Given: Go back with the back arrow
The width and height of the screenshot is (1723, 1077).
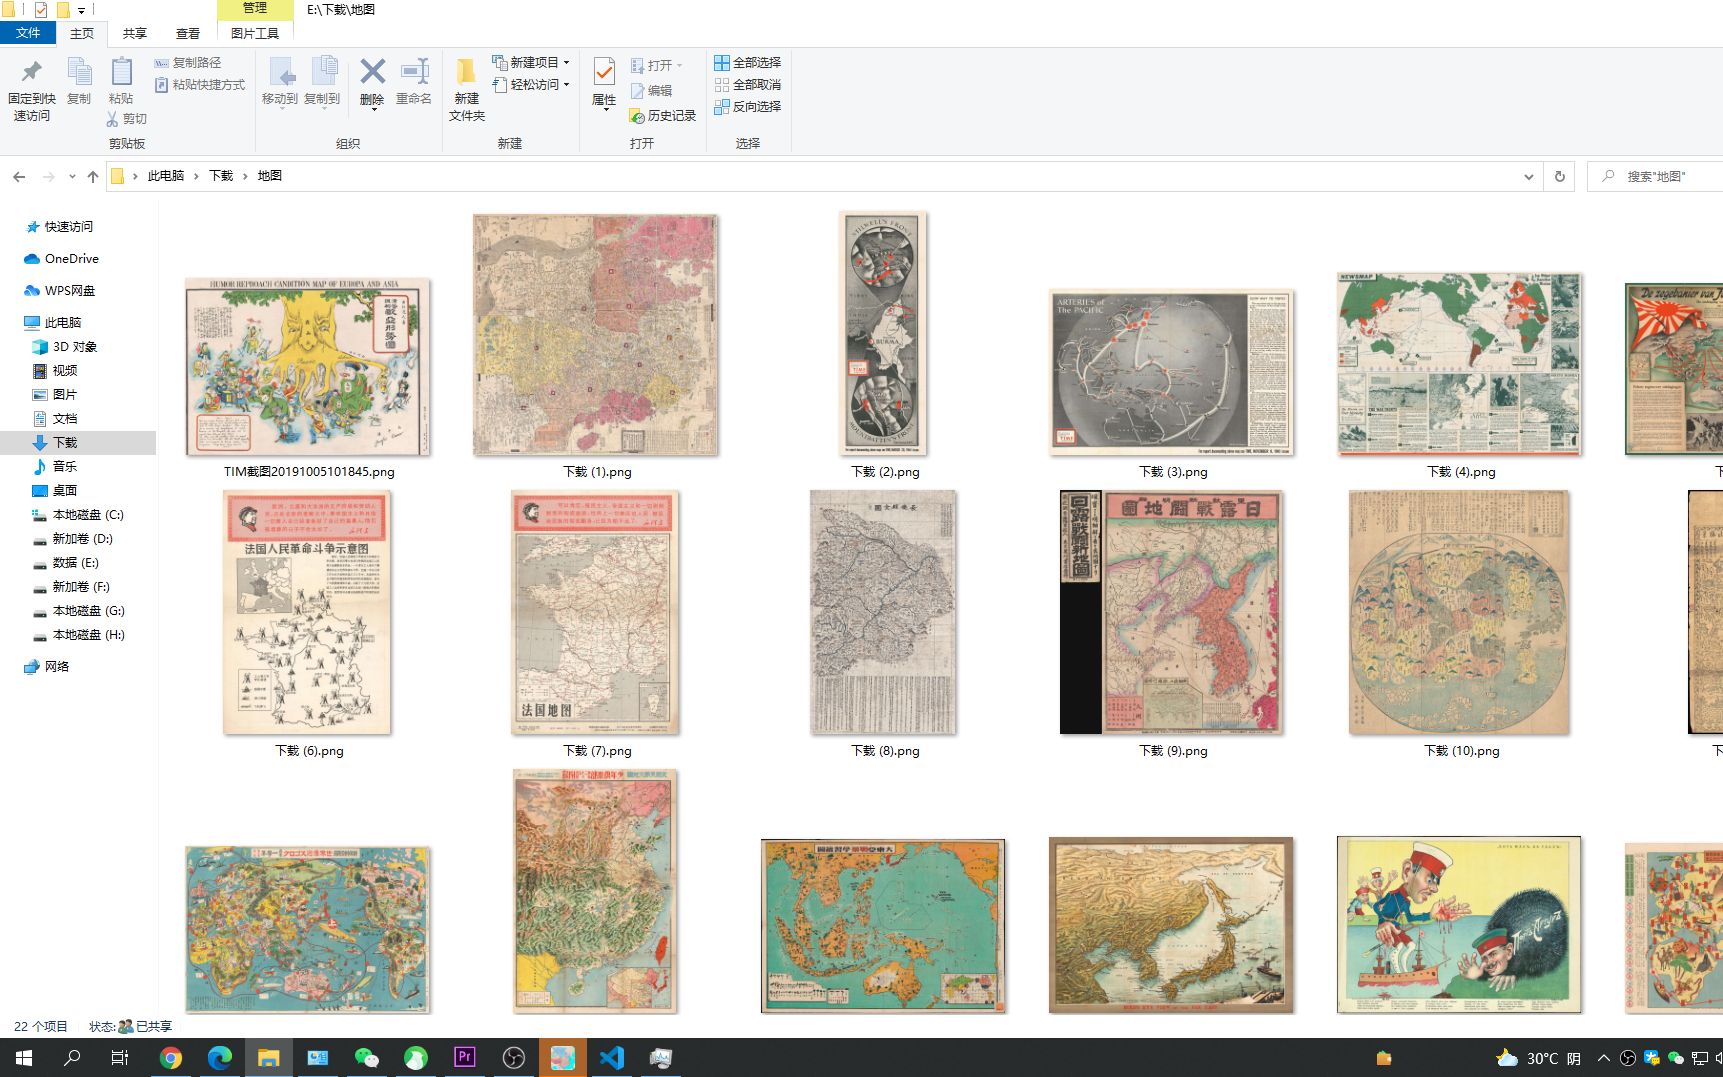Looking at the screenshot, I should coord(19,176).
